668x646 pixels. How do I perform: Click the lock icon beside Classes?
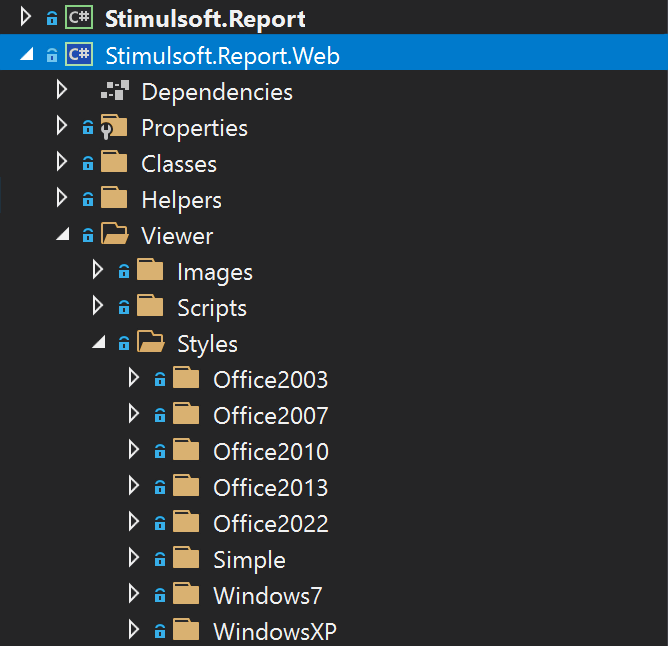click(88, 163)
